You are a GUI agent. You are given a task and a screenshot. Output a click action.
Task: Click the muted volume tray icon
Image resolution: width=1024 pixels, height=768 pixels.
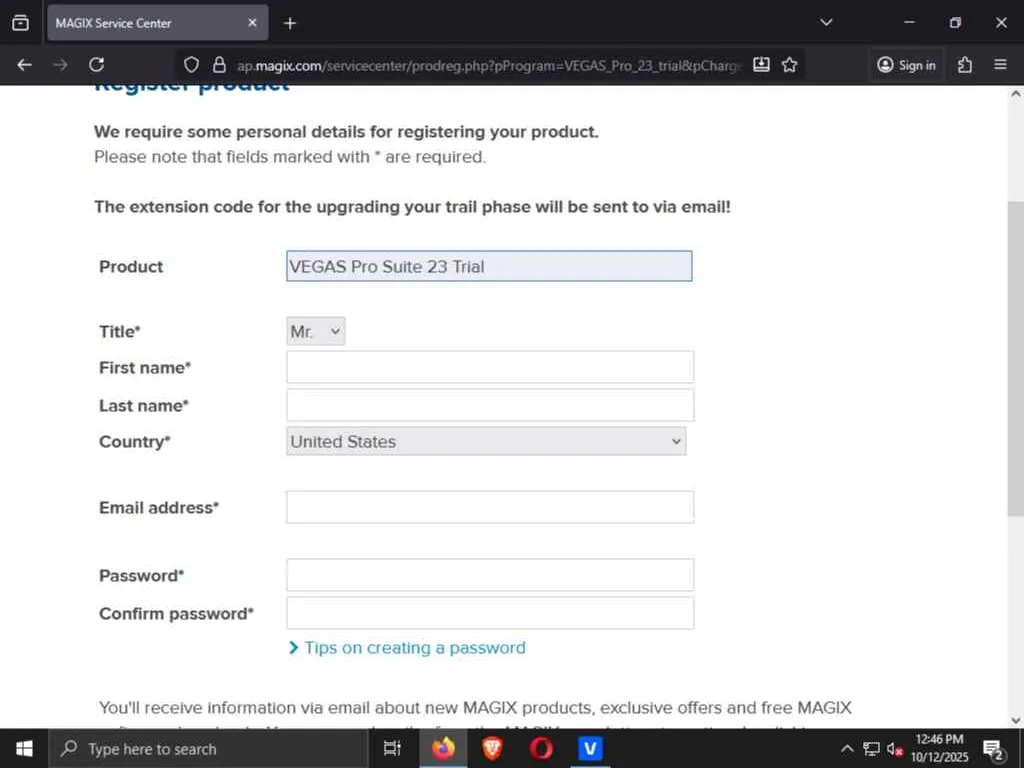(895, 748)
